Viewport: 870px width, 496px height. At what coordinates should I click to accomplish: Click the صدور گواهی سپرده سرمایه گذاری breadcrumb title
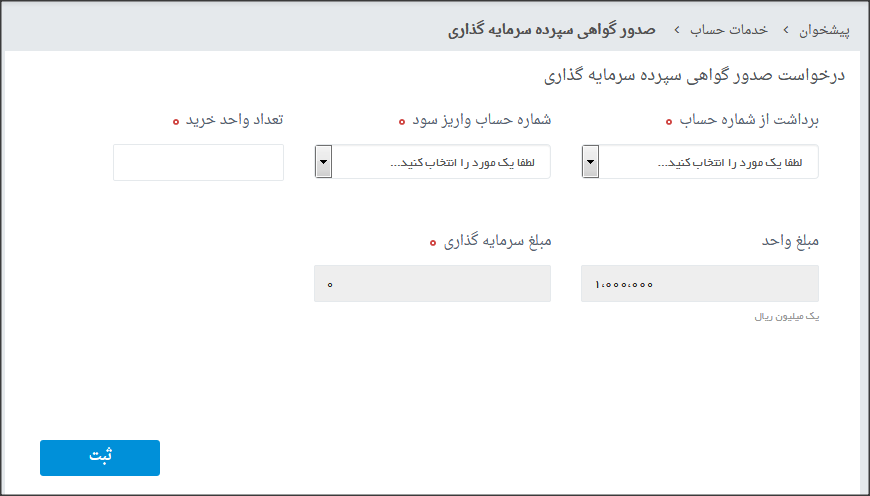(x=551, y=29)
